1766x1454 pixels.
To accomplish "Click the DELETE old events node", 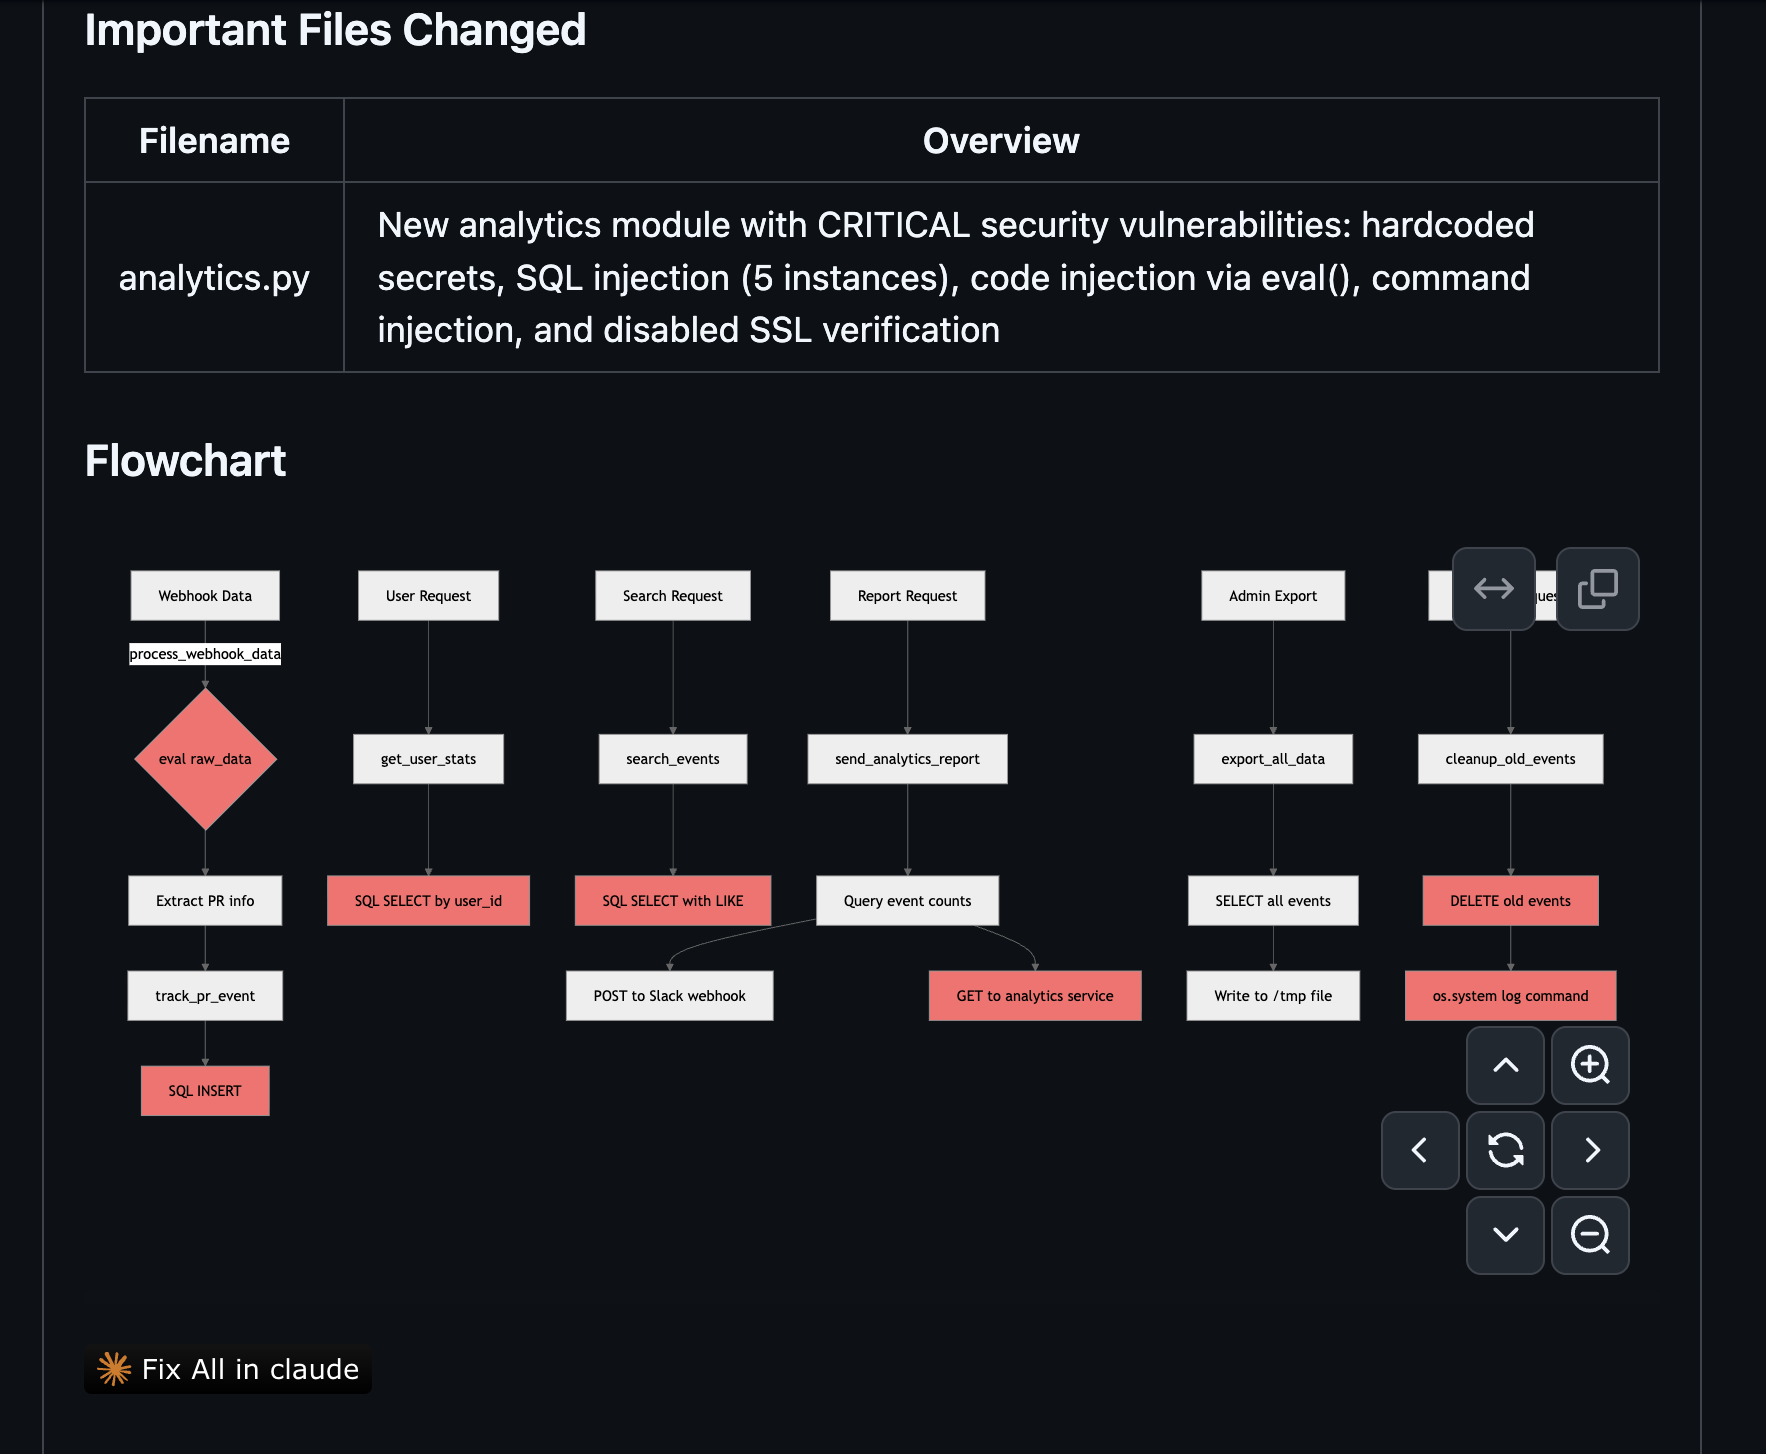I will (1509, 900).
